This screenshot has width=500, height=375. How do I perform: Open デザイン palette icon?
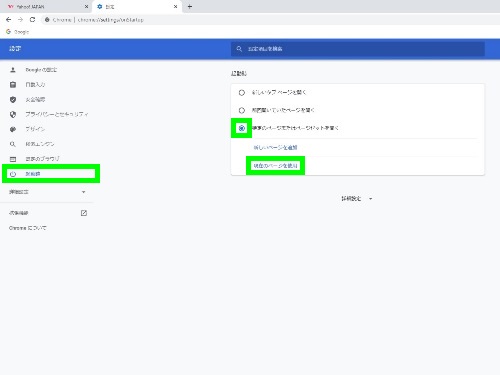13,129
